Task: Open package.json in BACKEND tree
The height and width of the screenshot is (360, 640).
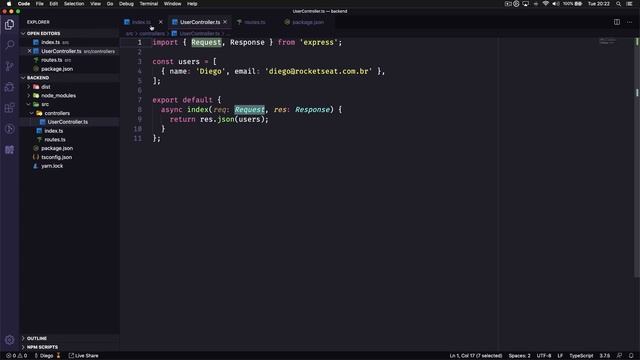Action: (x=70, y=148)
